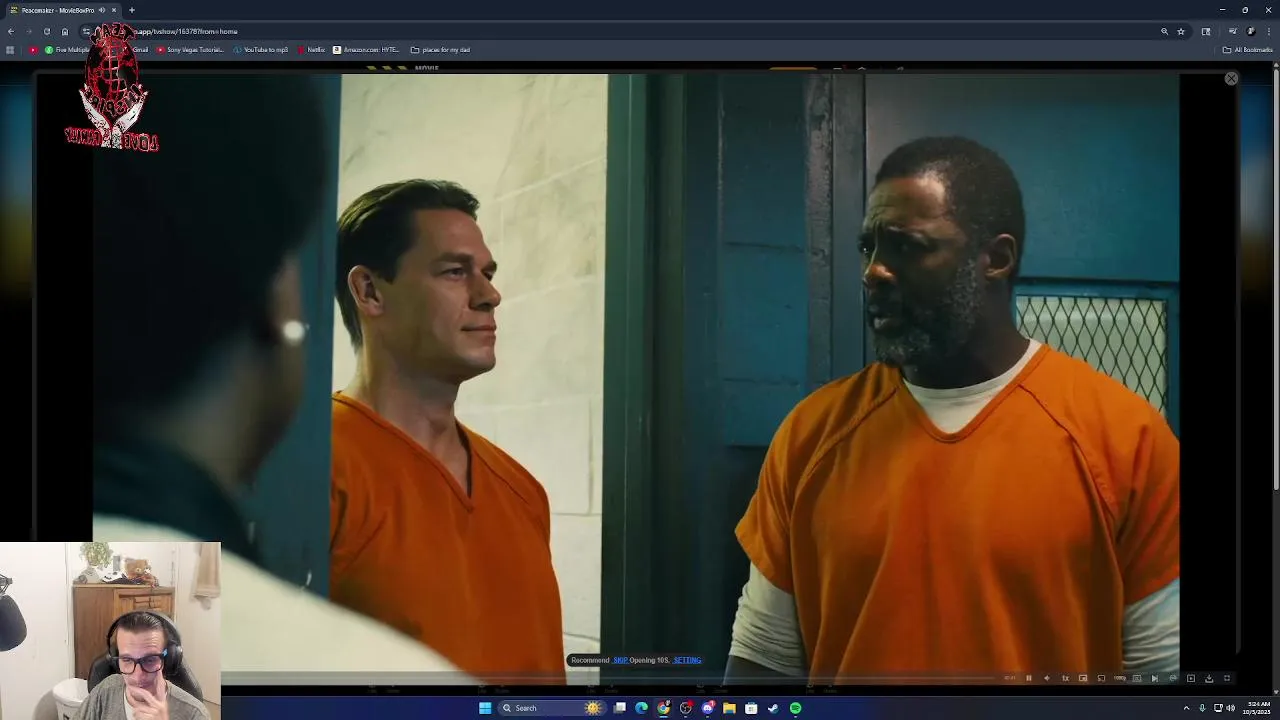1280x720 pixels.
Task: Open OBS Studio from taskbar
Action: [x=686, y=708]
